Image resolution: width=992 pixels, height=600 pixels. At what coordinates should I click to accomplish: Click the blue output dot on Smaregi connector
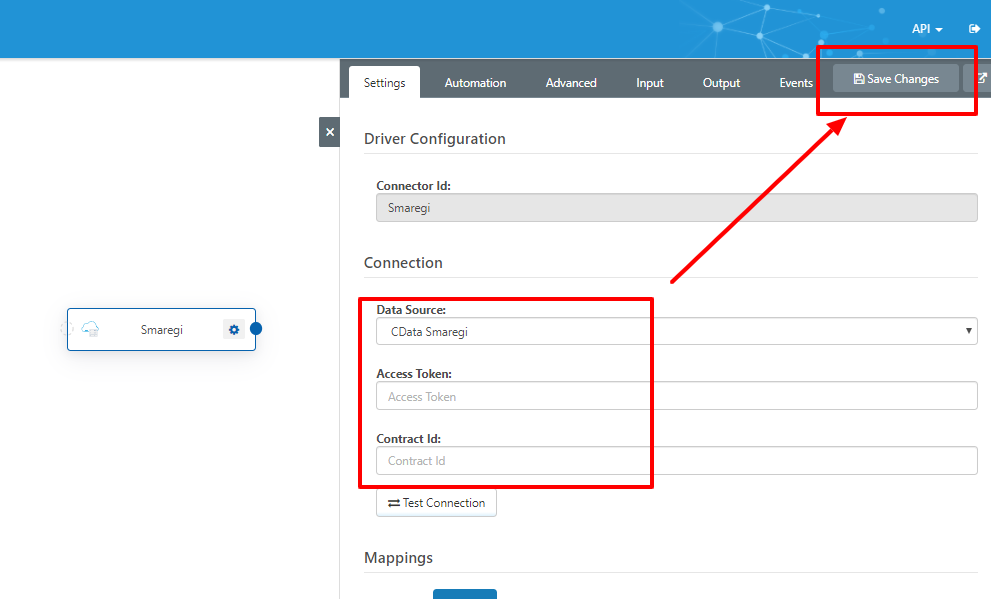coord(256,328)
